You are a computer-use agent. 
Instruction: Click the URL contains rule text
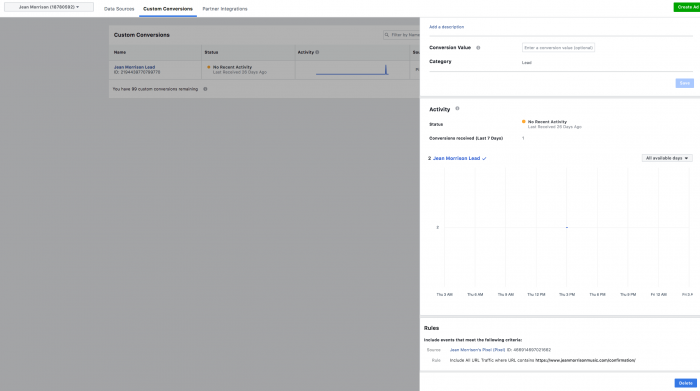(x=542, y=360)
